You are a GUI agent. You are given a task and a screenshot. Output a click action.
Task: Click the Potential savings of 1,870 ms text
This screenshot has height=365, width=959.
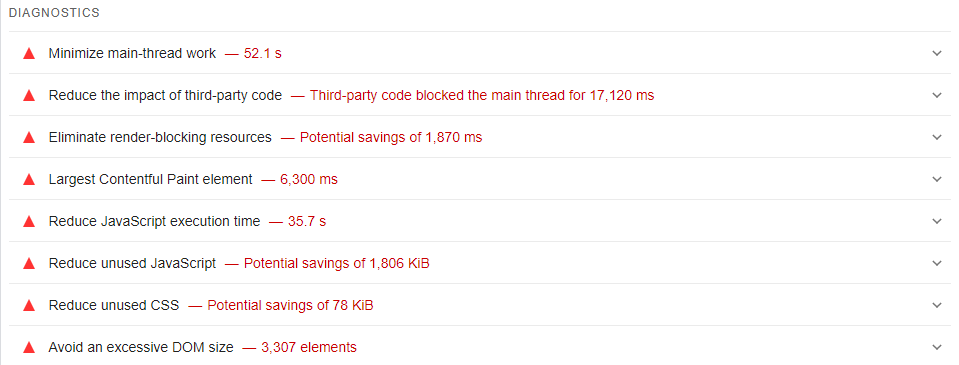coord(391,138)
